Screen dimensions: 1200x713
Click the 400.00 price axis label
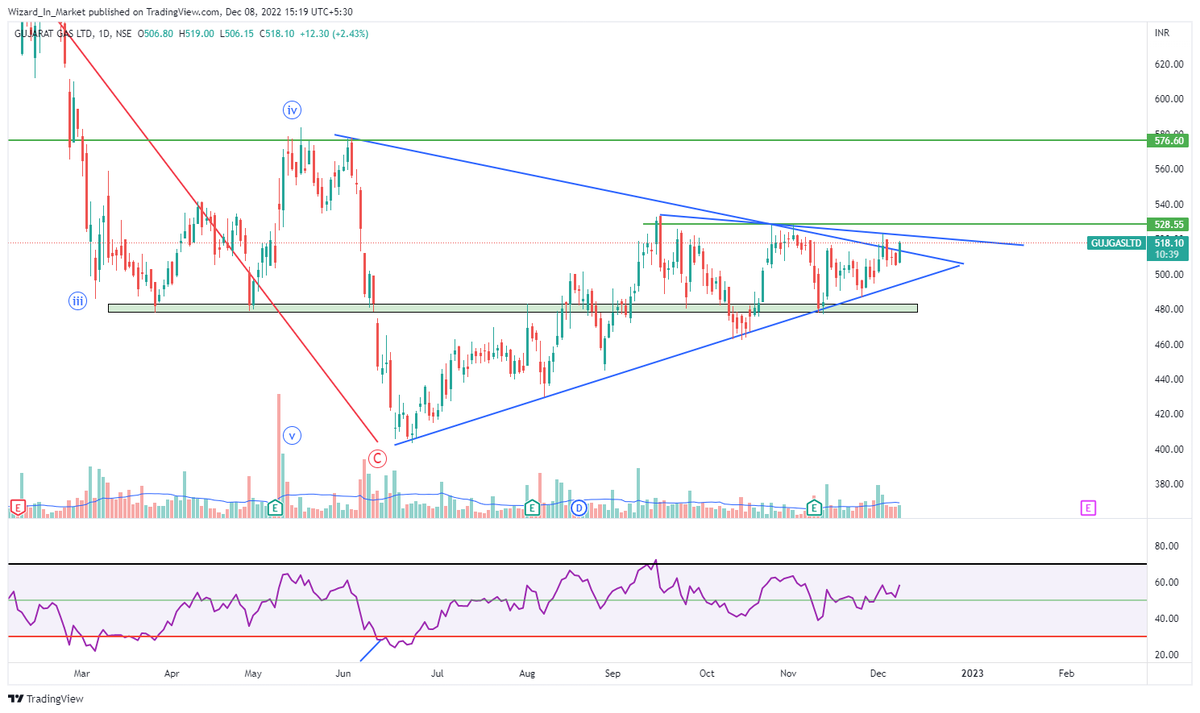coord(1170,449)
